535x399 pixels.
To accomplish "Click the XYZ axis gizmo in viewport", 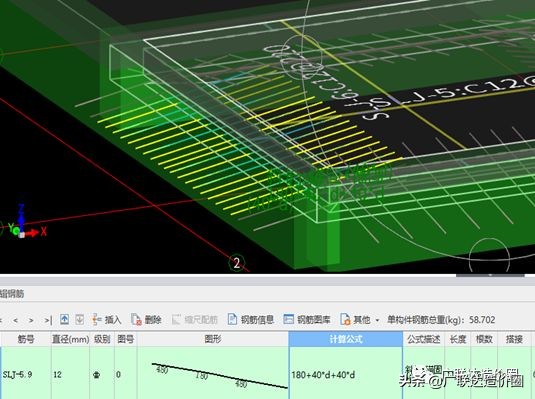I will (27, 222).
